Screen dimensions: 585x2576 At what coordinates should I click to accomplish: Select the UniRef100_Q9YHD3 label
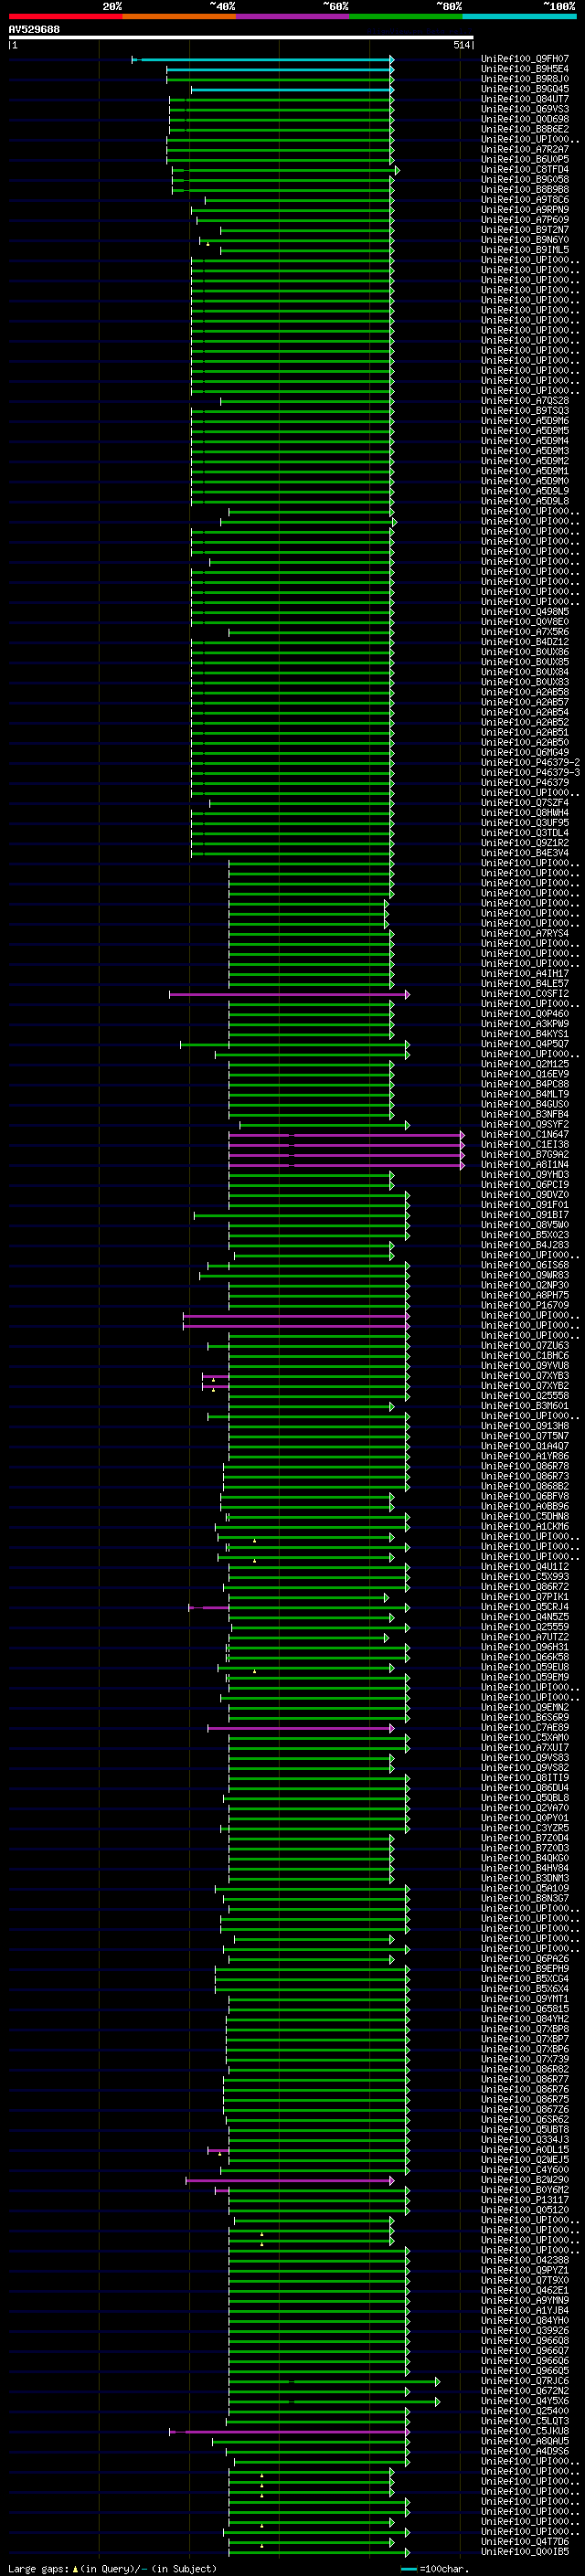[x=525, y=1175]
